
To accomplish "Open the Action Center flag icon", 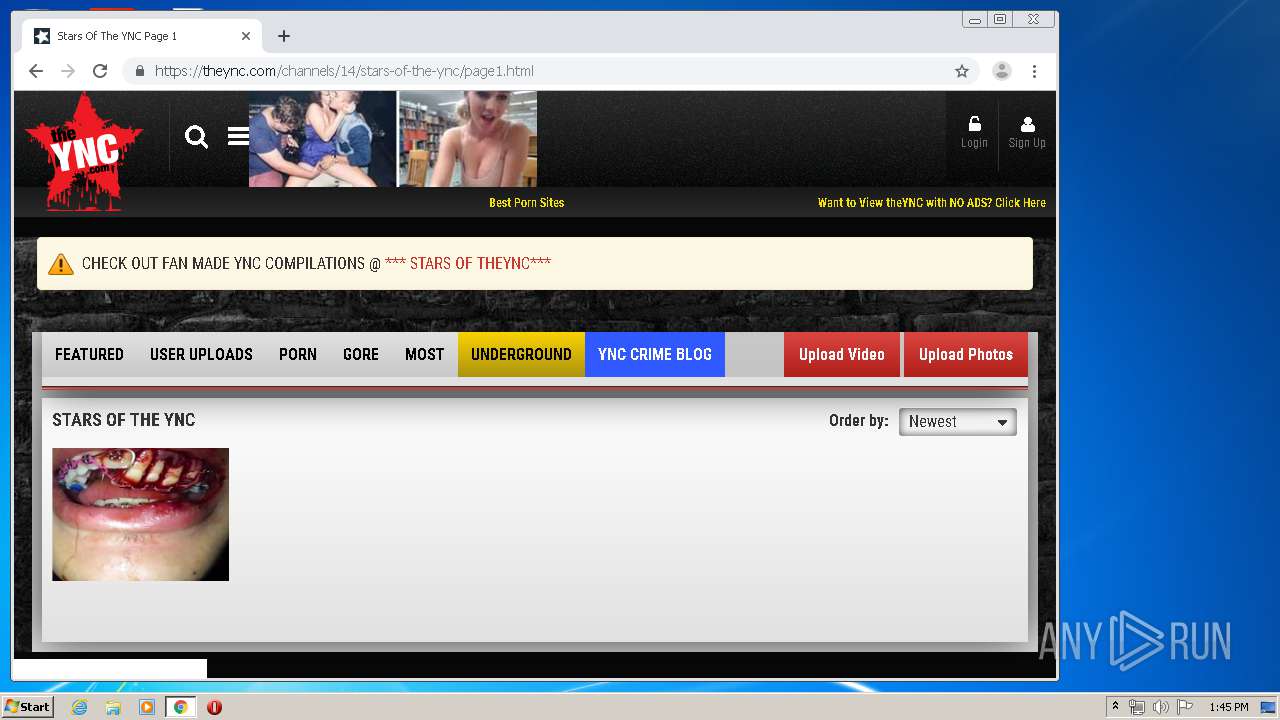I will [x=1186, y=707].
